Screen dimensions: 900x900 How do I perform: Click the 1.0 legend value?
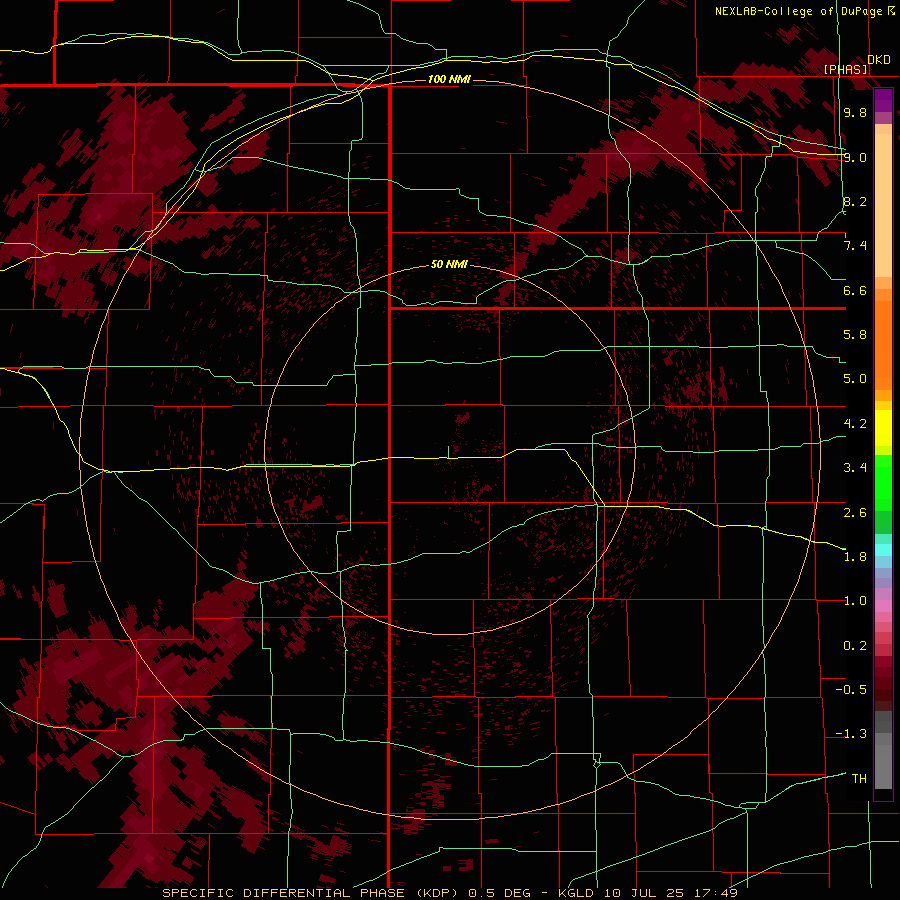click(x=855, y=601)
